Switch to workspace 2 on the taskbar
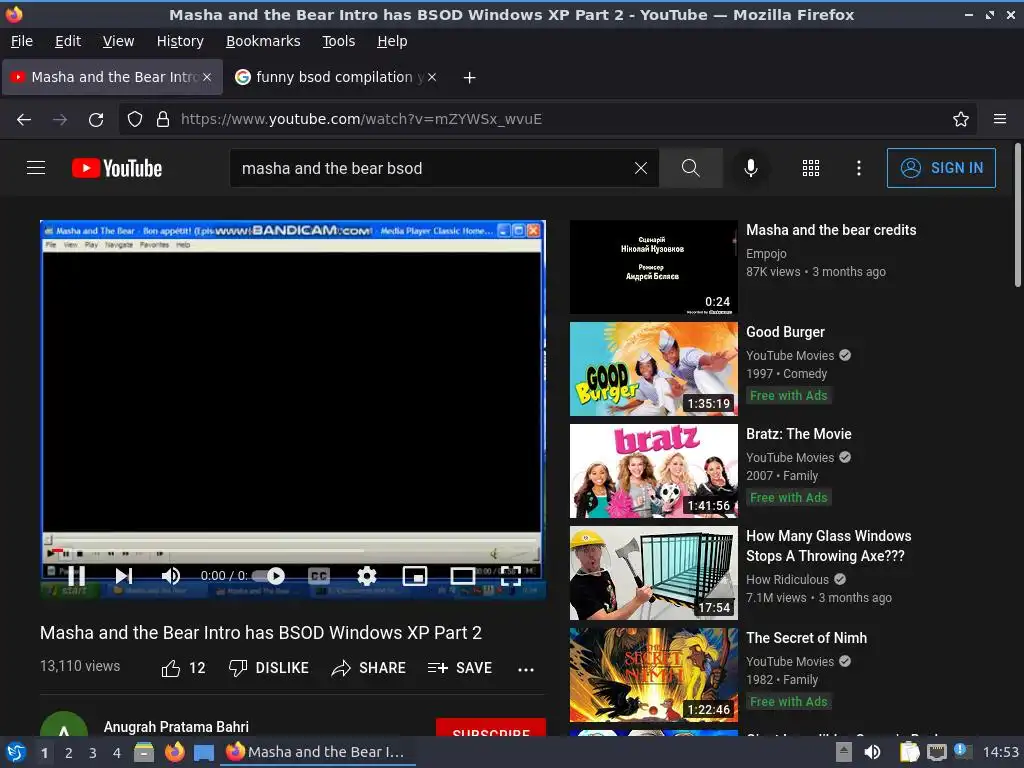 click(69, 753)
